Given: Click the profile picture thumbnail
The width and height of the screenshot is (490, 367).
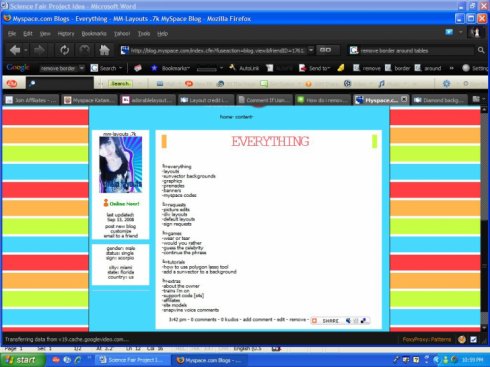Looking at the screenshot, I should [120, 165].
